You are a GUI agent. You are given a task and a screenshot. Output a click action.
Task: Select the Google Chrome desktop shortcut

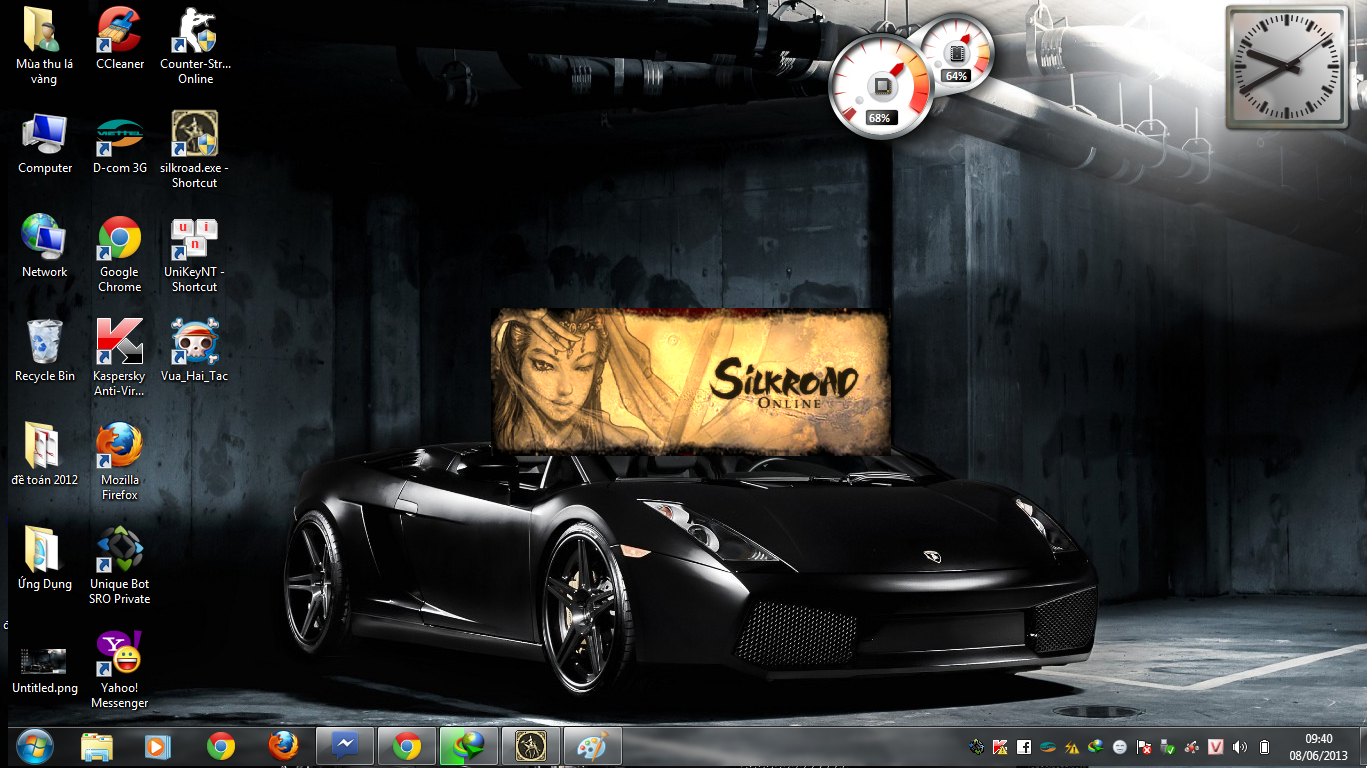pyautogui.click(x=119, y=254)
